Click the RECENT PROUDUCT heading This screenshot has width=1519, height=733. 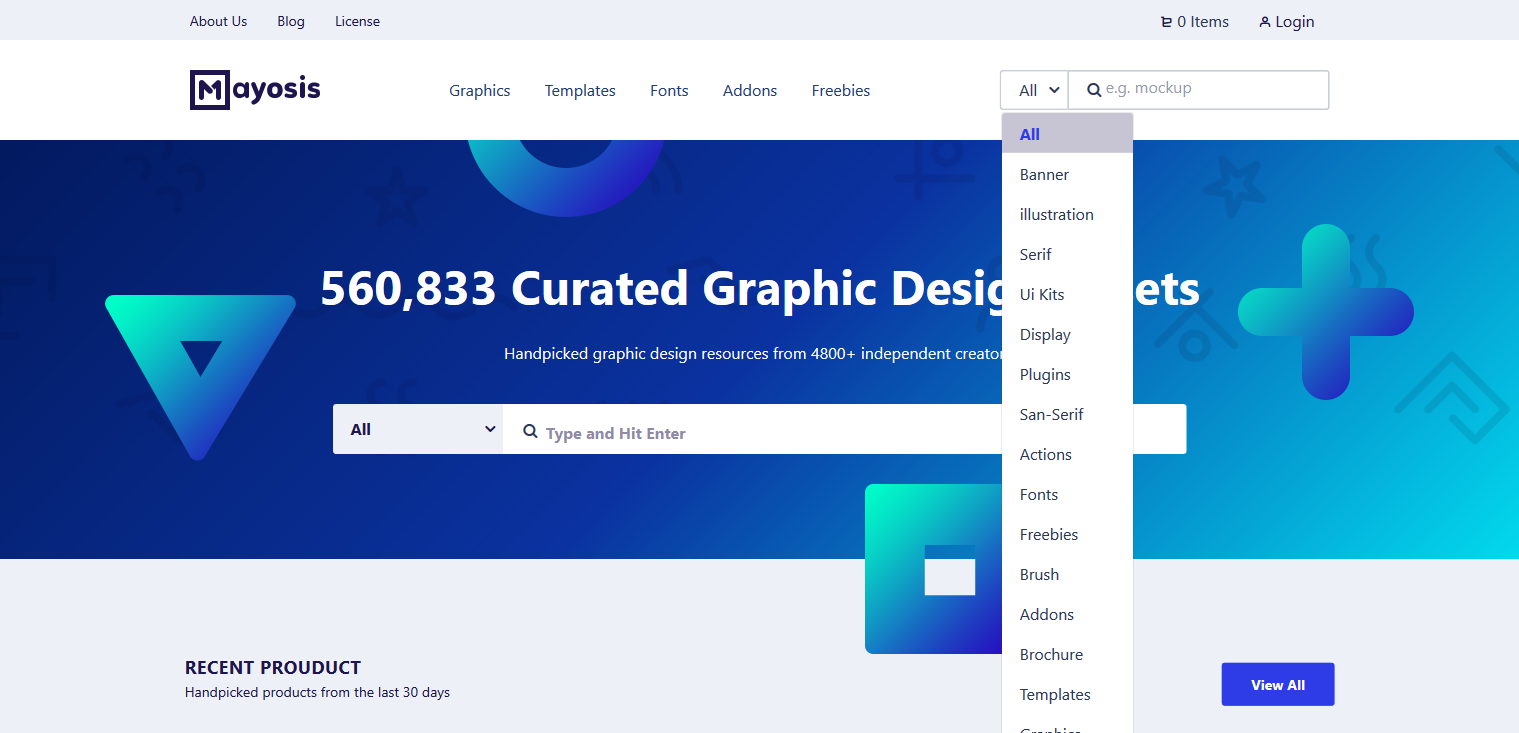(273, 667)
